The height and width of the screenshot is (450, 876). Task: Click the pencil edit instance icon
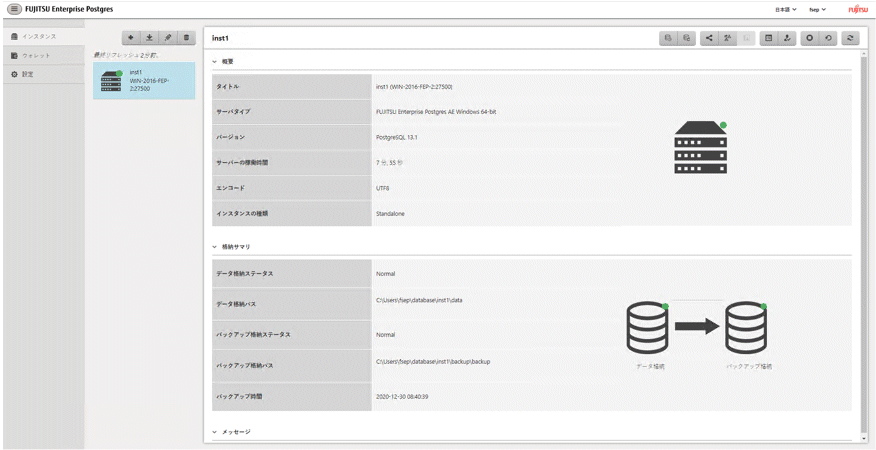(168, 38)
